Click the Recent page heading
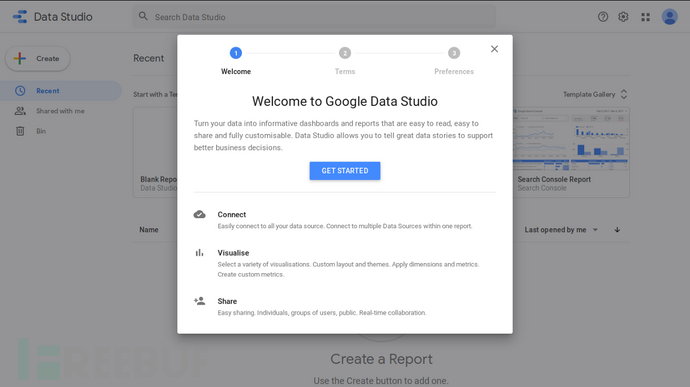This screenshot has width=690, height=387. pyautogui.click(x=149, y=58)
